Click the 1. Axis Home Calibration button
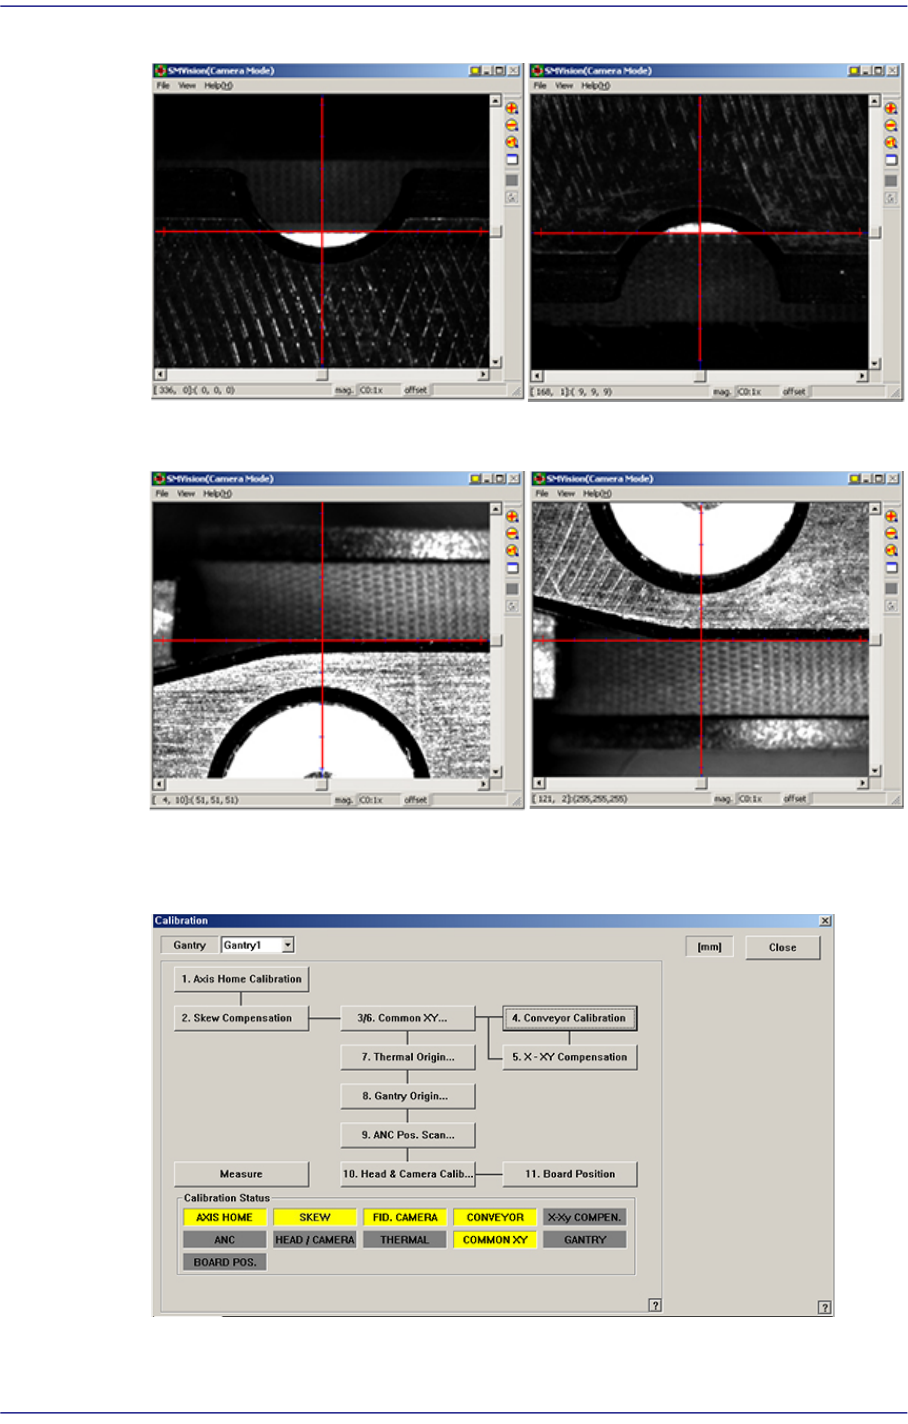This screenshot has width=908, height=1424. tap(241, 979)
